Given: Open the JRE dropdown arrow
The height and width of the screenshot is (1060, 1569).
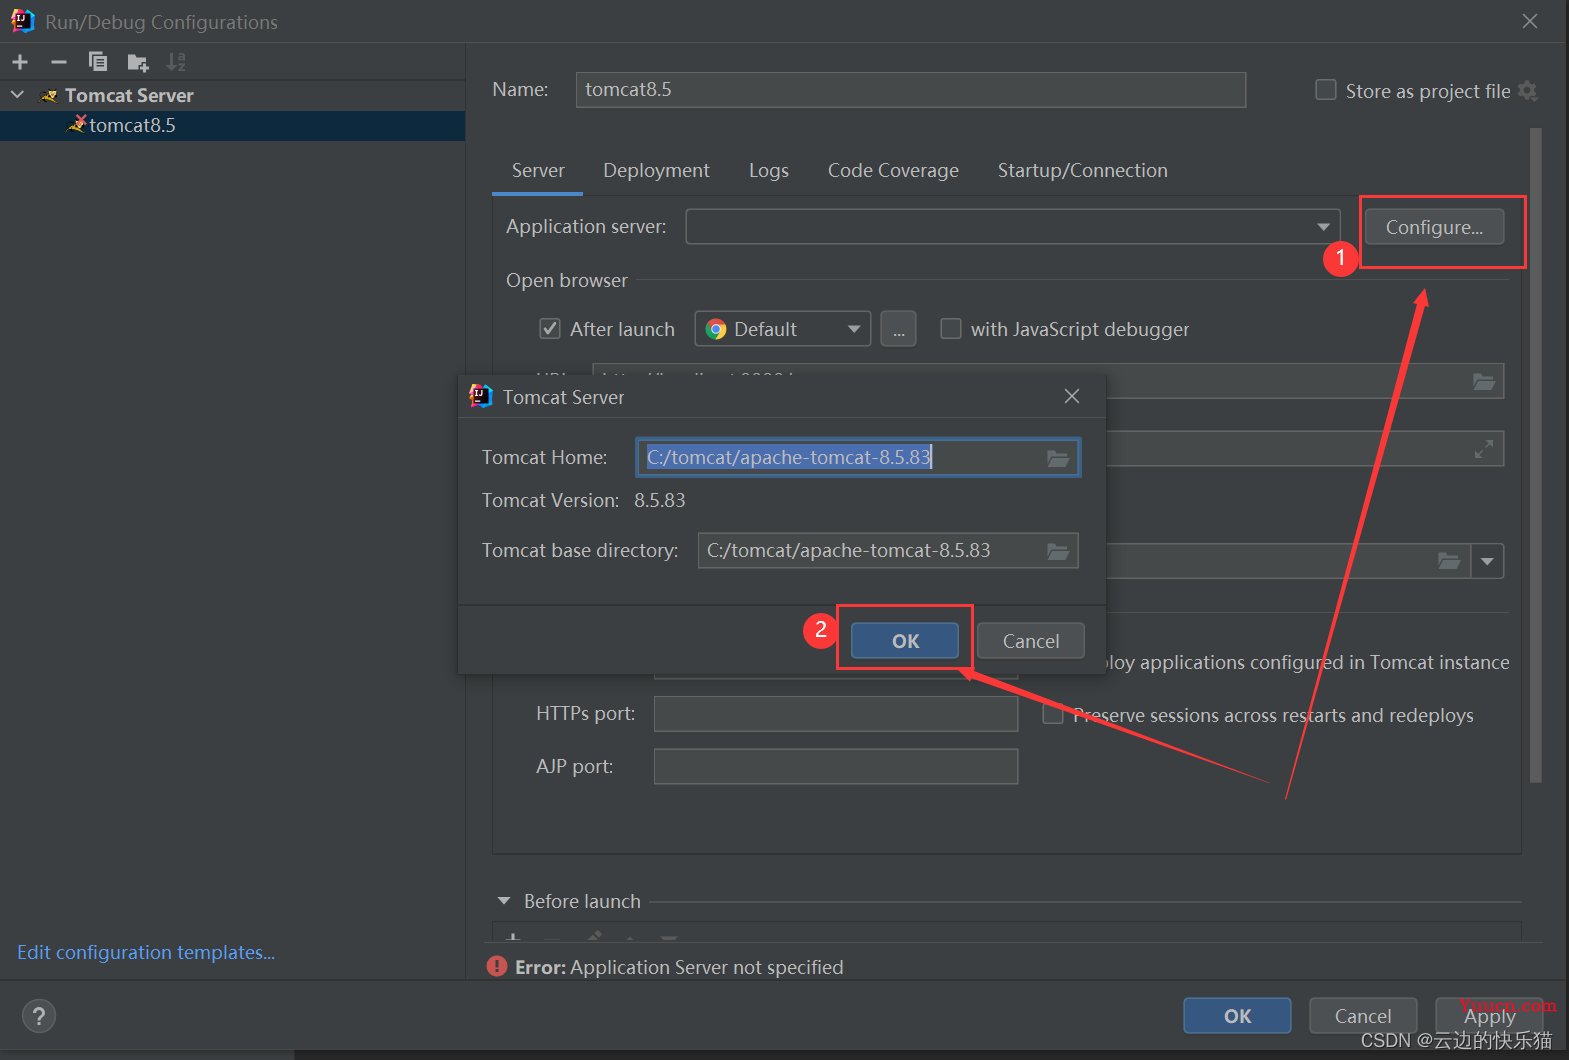Looking at the screenshot, I should pos(1488,561).
